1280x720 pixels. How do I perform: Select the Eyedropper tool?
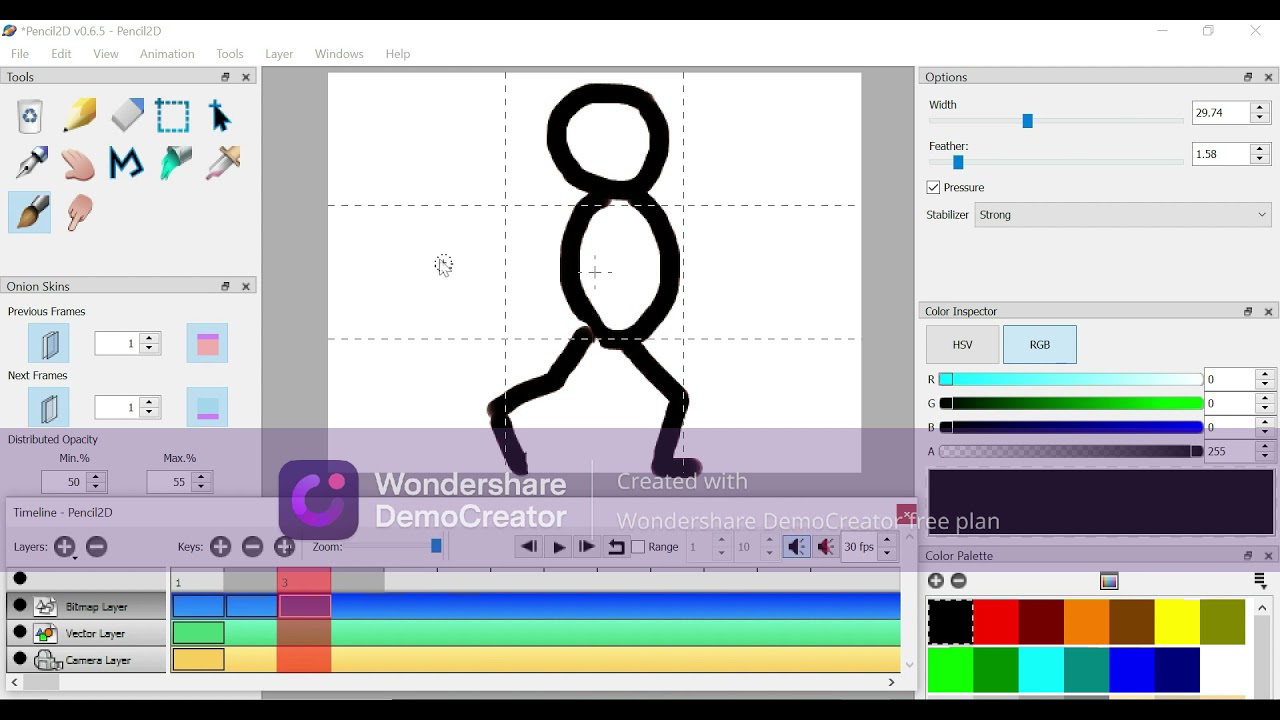tap(222, 163)
